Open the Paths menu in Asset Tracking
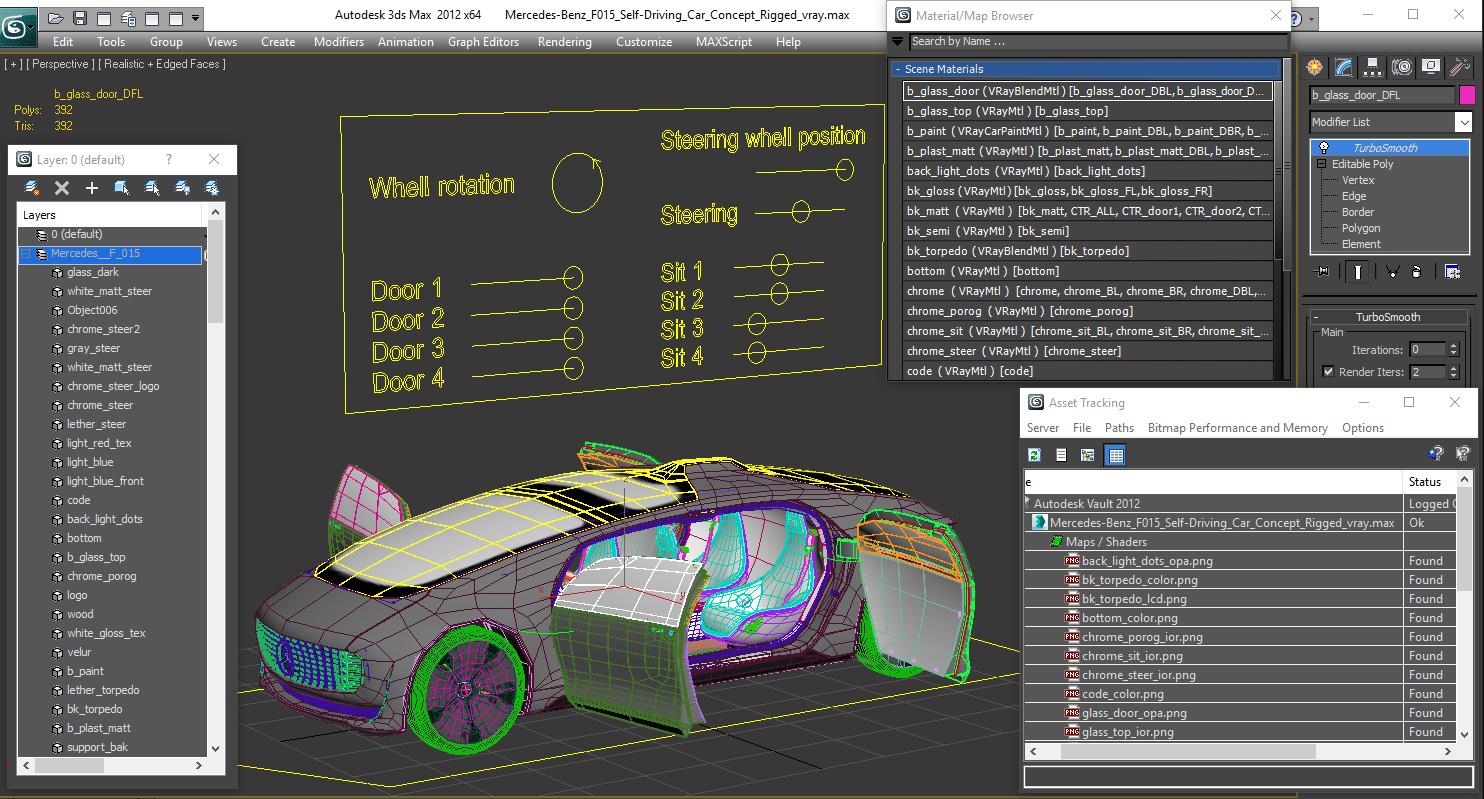 1119,428
